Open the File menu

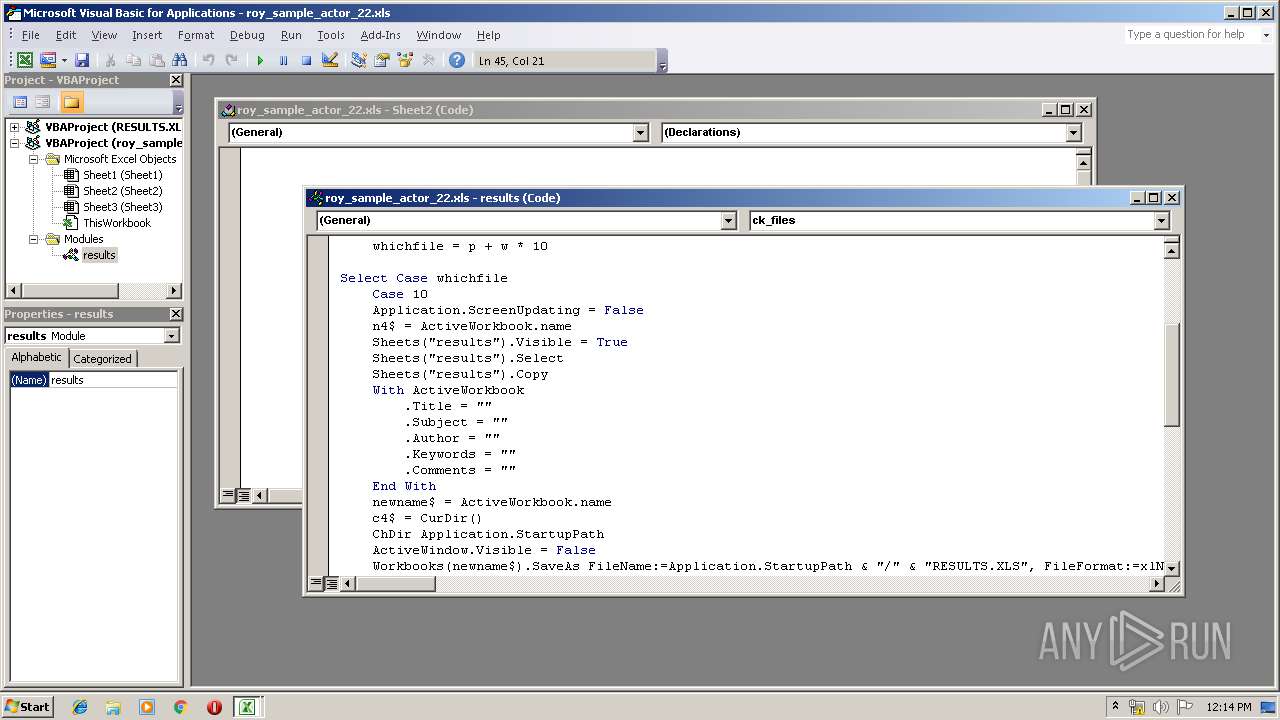point(31,35)
